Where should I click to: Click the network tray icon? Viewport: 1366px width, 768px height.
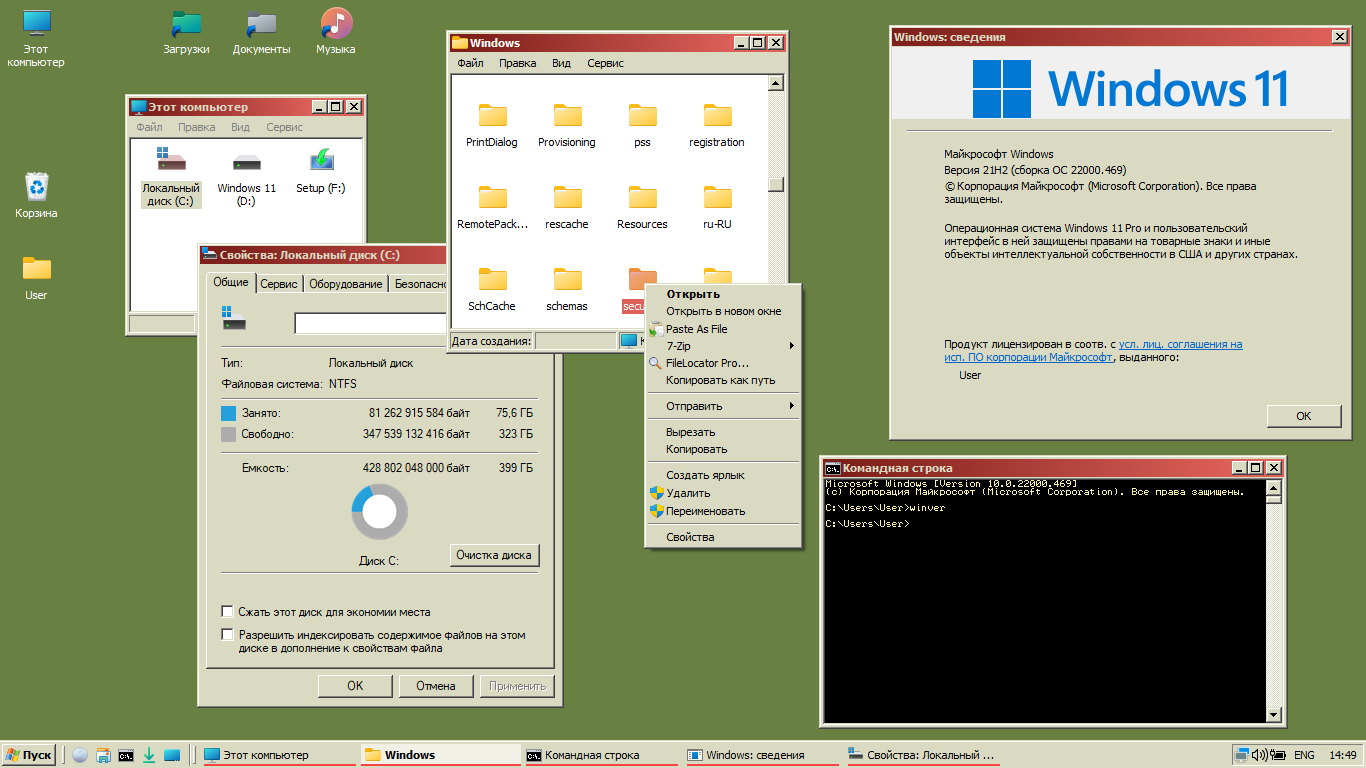click(x=1244, y=755)
